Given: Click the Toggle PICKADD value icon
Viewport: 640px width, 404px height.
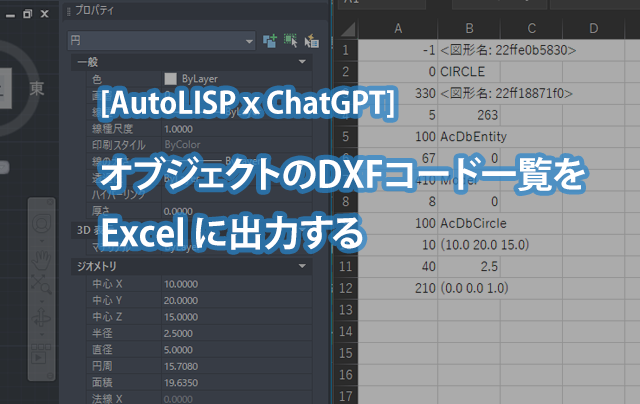Looking at the screenshot, I should 268,41.
